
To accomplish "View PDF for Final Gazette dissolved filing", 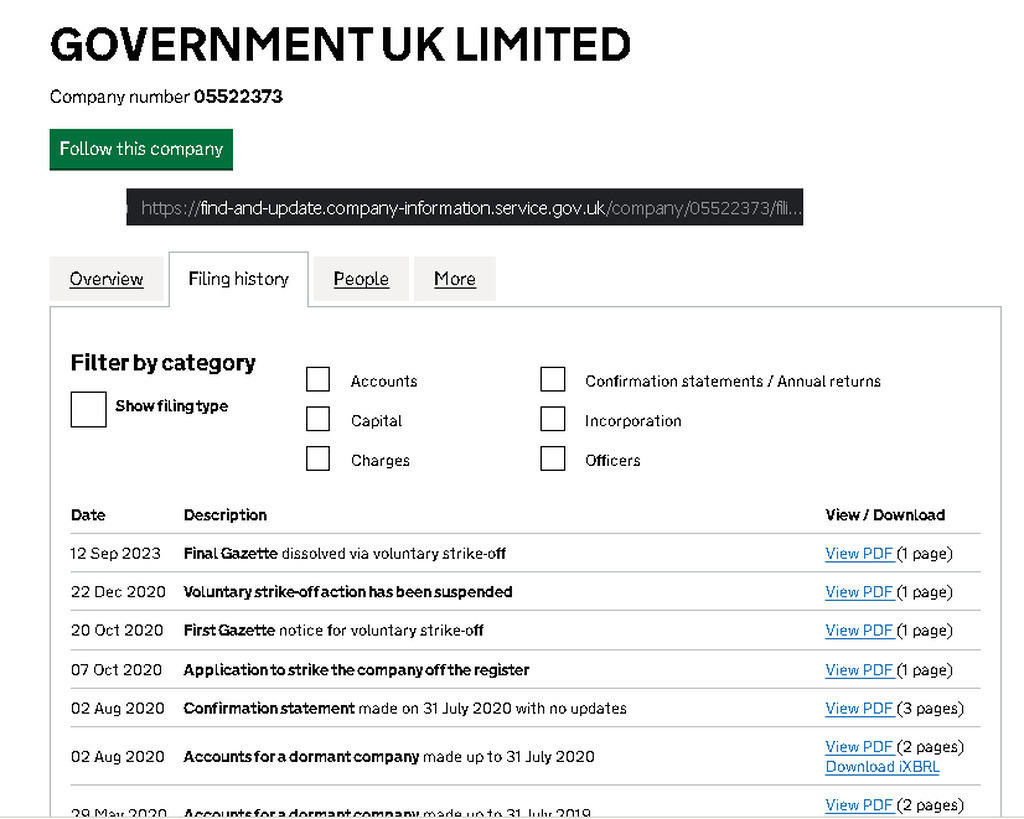I will point(858,553).
